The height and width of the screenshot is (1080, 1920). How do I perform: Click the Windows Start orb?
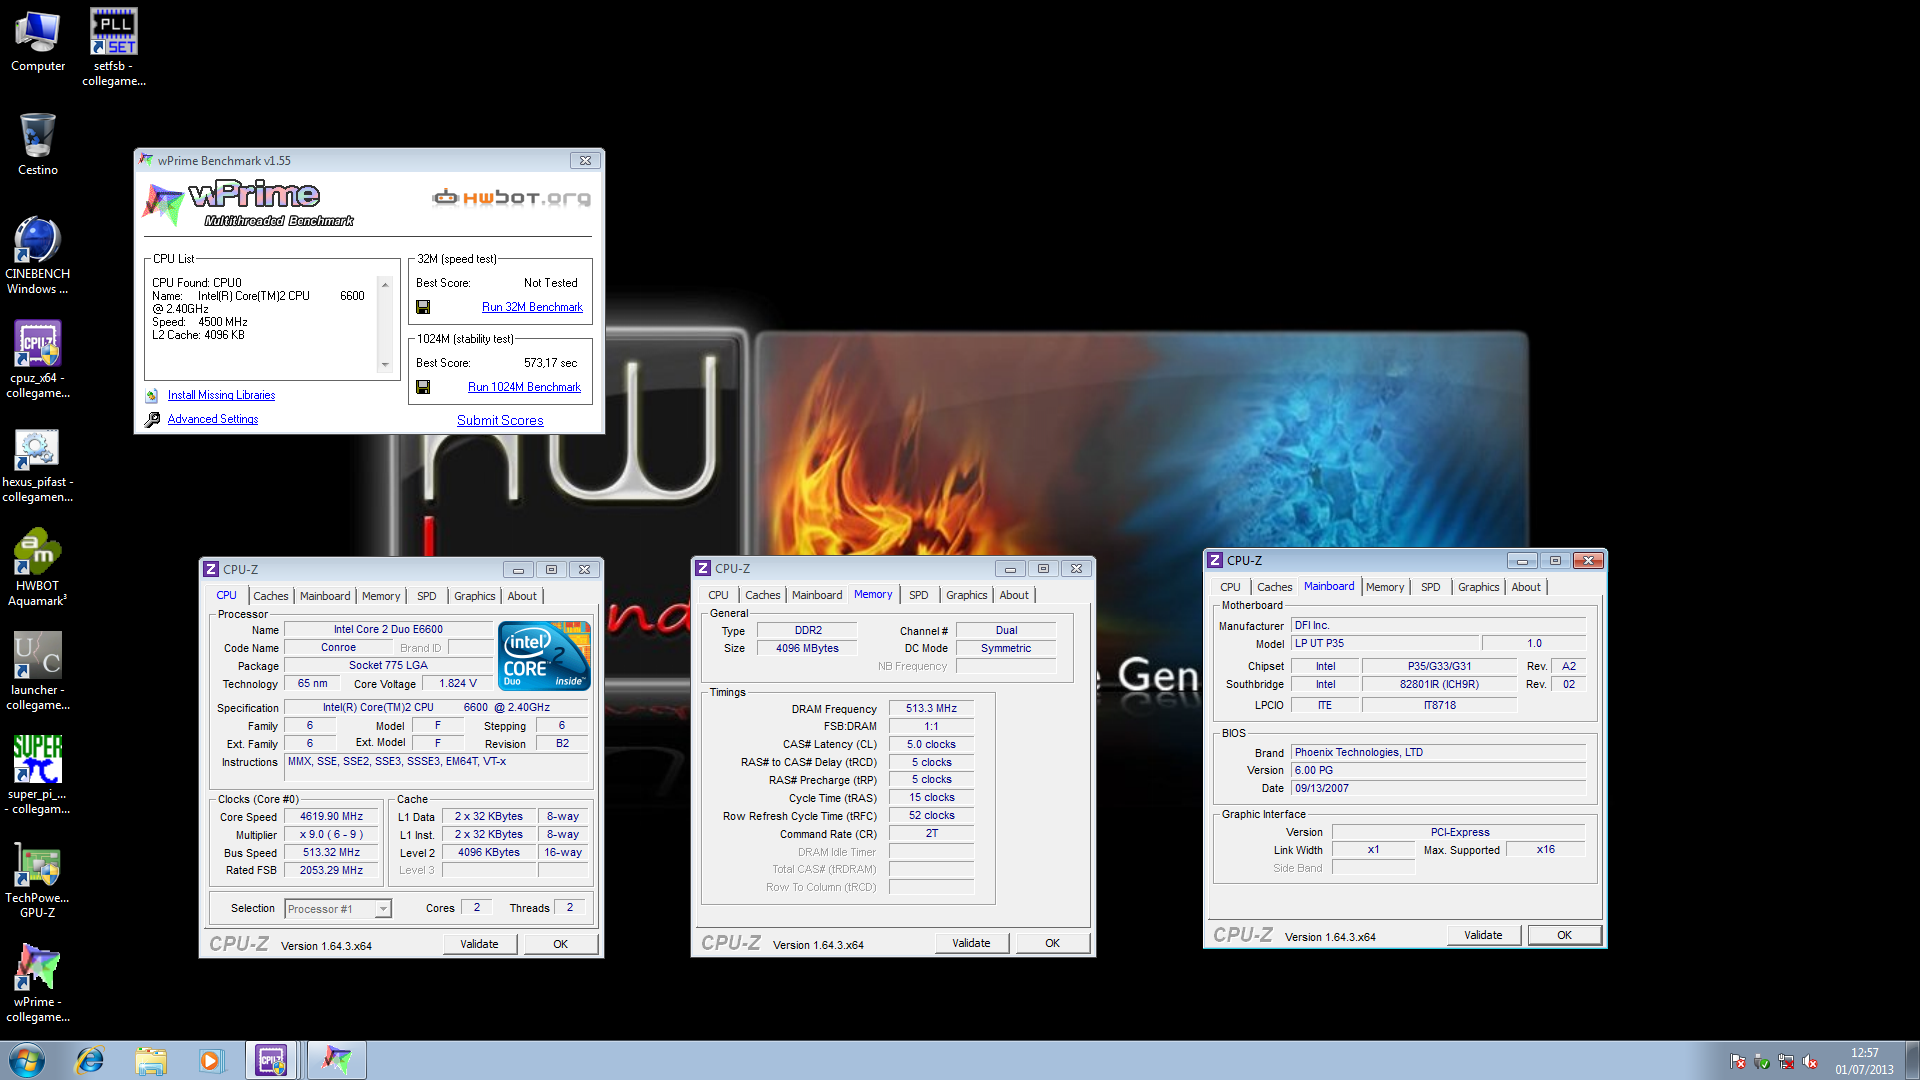click(x=27, y=1060)
